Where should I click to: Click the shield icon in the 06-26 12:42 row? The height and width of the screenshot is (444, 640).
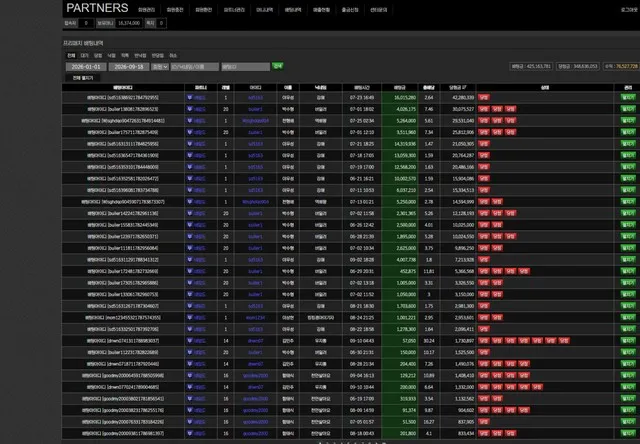tap(190, 224)
